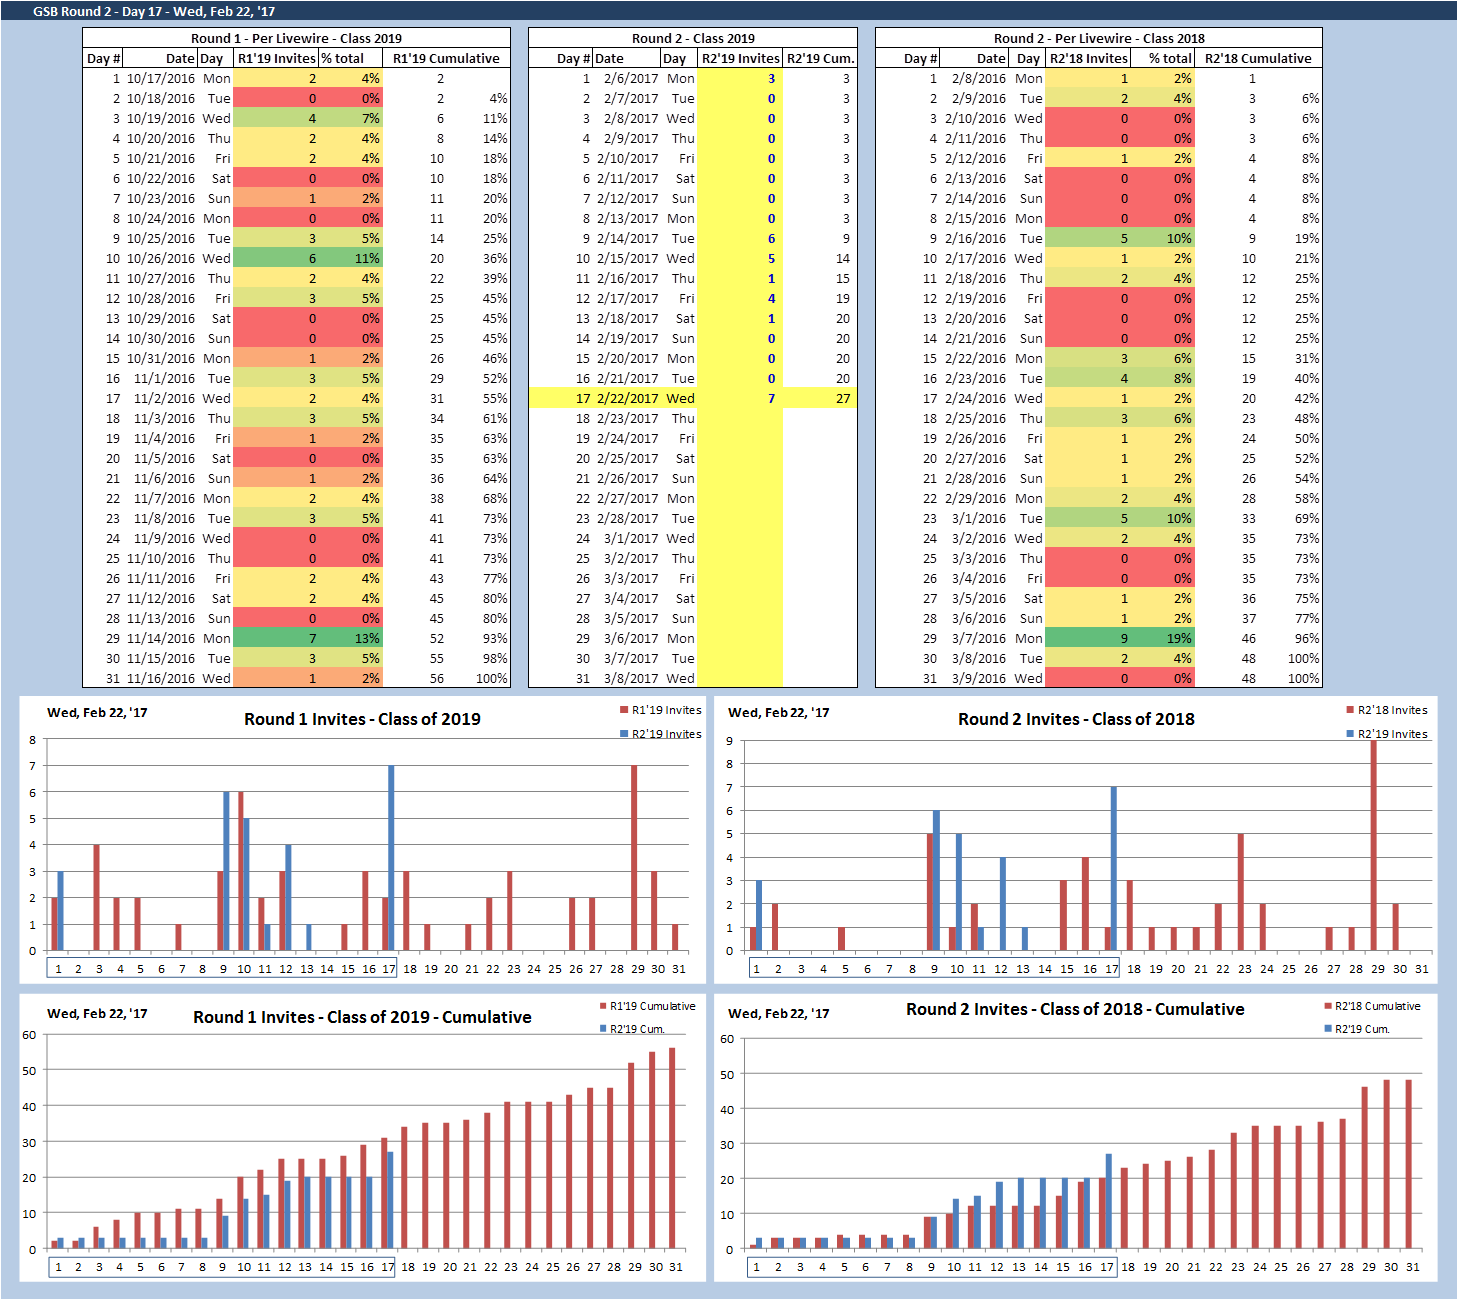The height and width of the screenshot is (1299, 1457).
Task: Click the R1'19 Cumulative column header
Action: [446, 58]
